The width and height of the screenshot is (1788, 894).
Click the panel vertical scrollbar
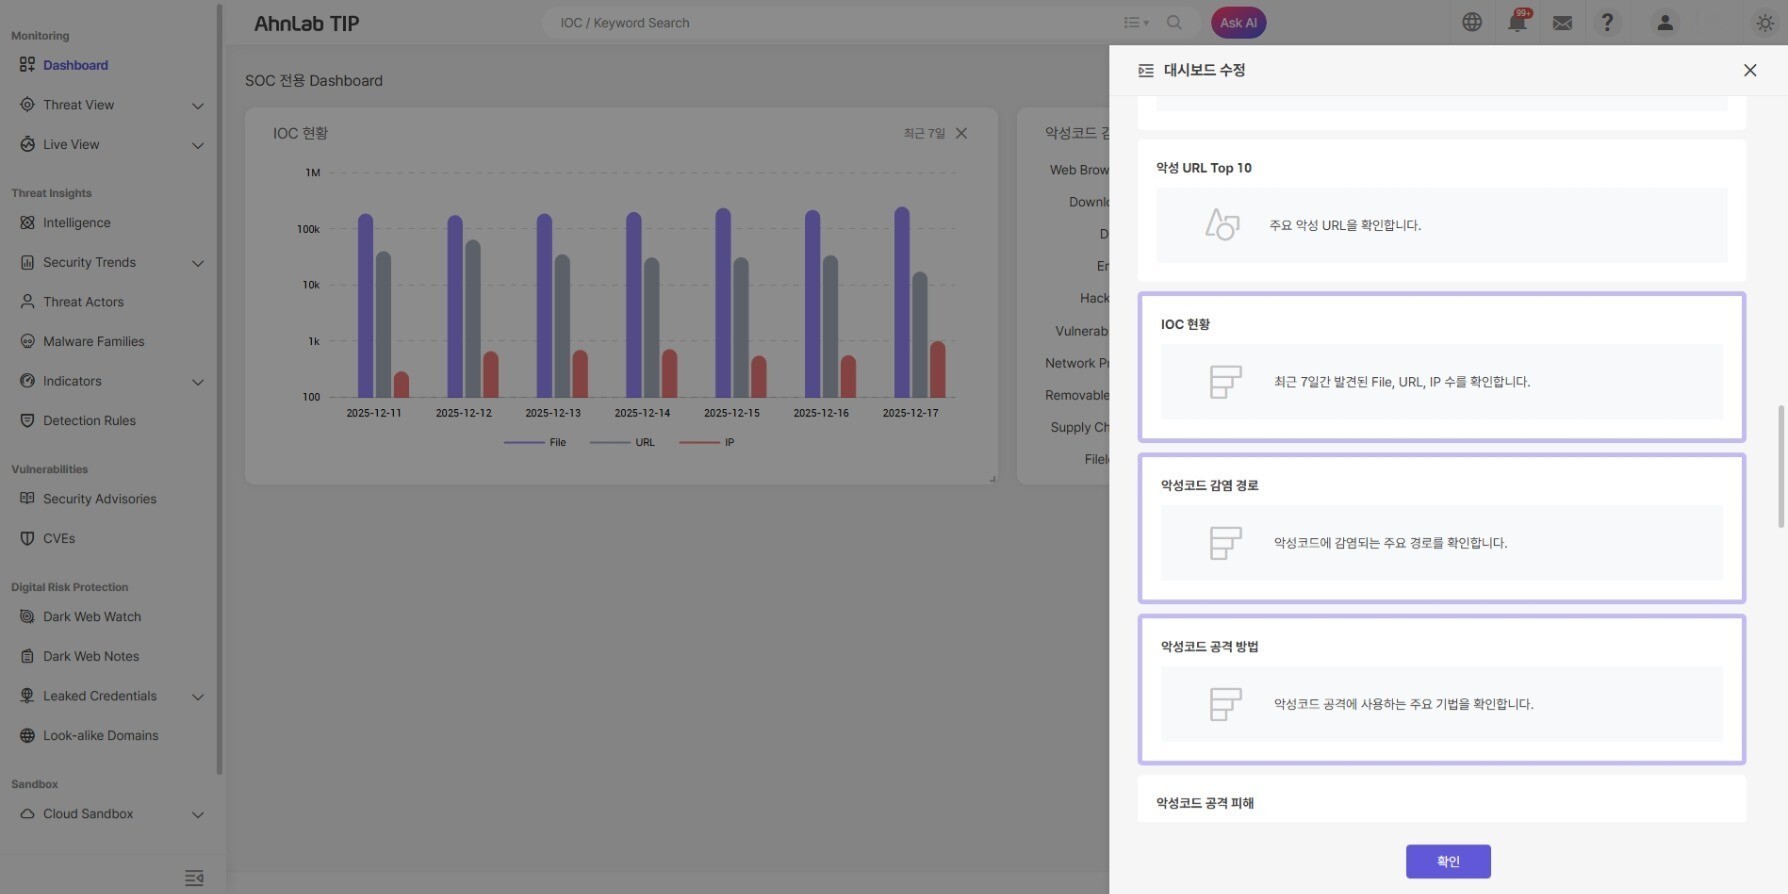(x=1781, y=465)
